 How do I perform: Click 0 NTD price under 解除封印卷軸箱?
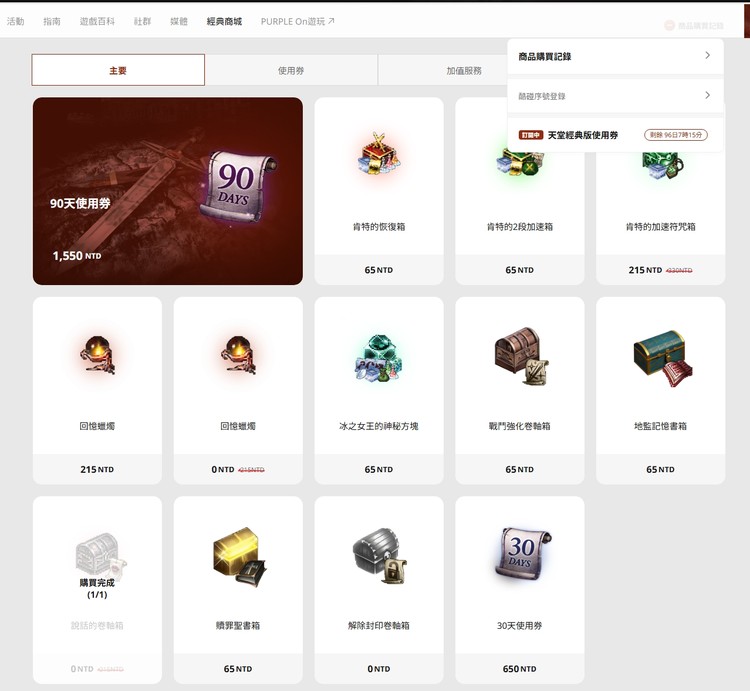(379, 669)
